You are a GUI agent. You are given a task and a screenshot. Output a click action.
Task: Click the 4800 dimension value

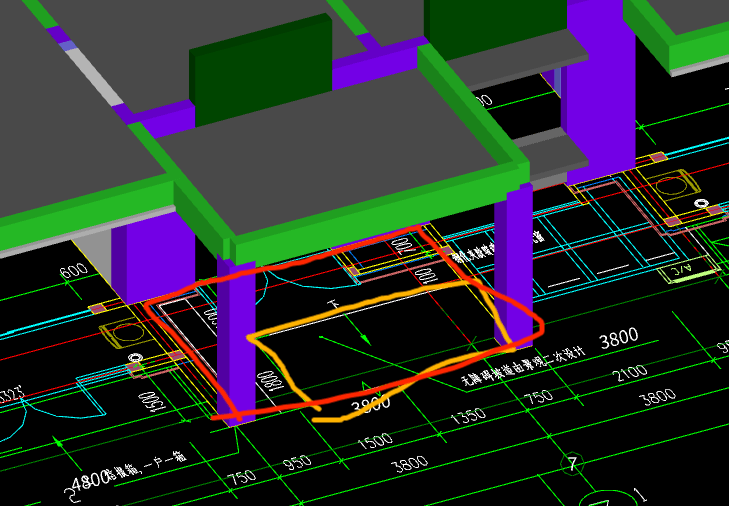(90, 481)
